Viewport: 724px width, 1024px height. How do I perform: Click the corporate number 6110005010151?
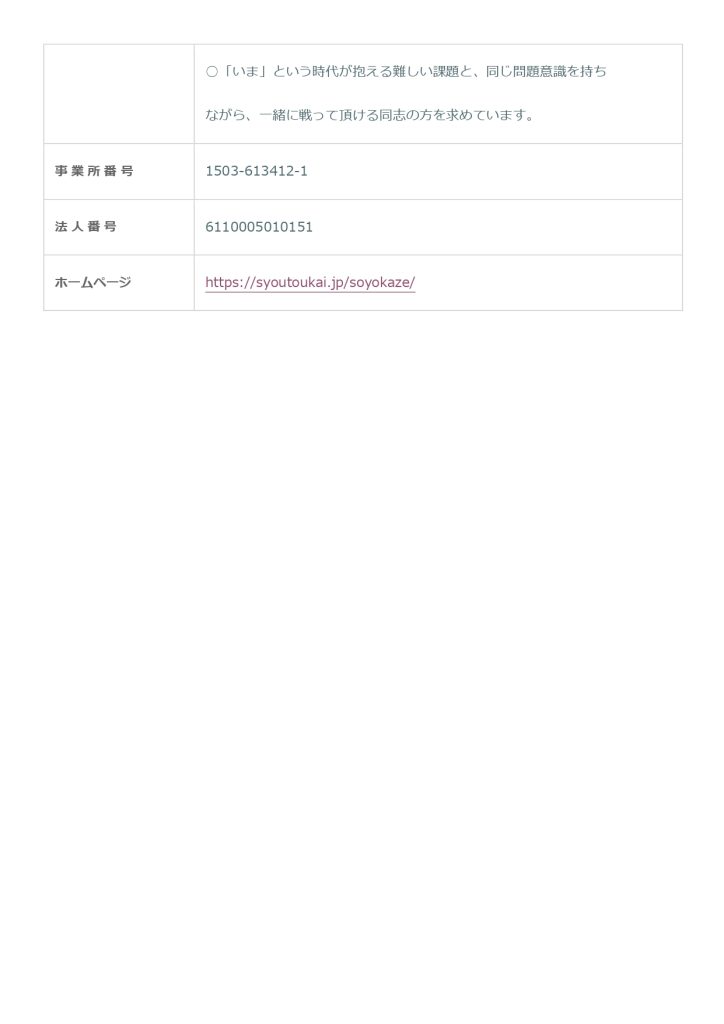pyautogui.click(x=259, y=227)
